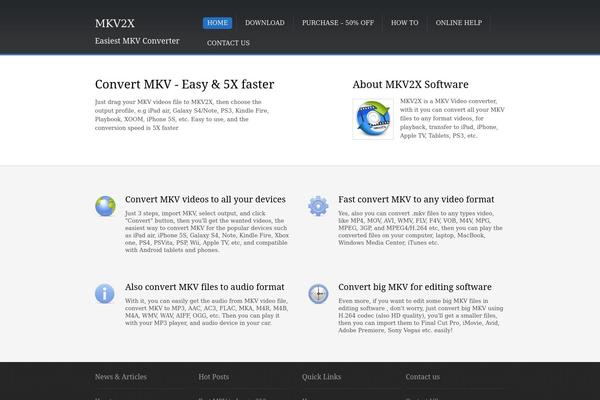Click the MKV2X site title
600x400 pixels.
[x=115, y=23]
